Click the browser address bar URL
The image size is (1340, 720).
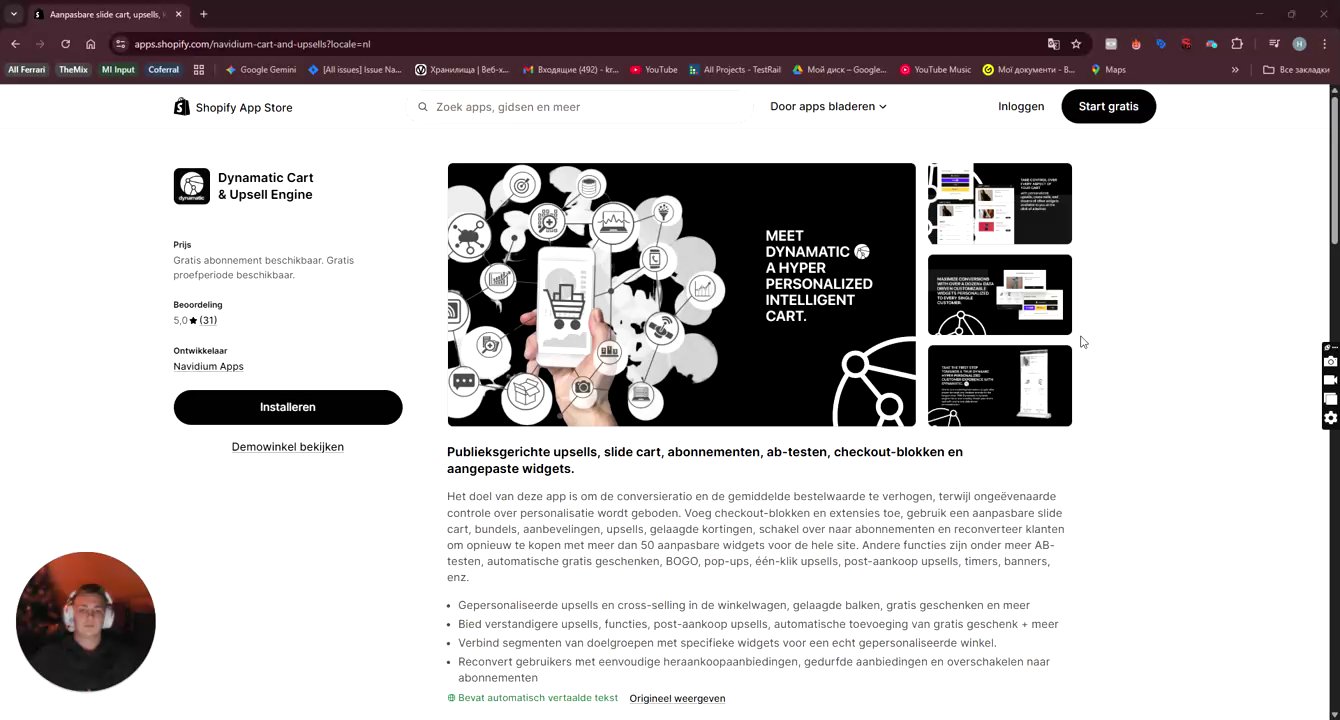(252, 44)
